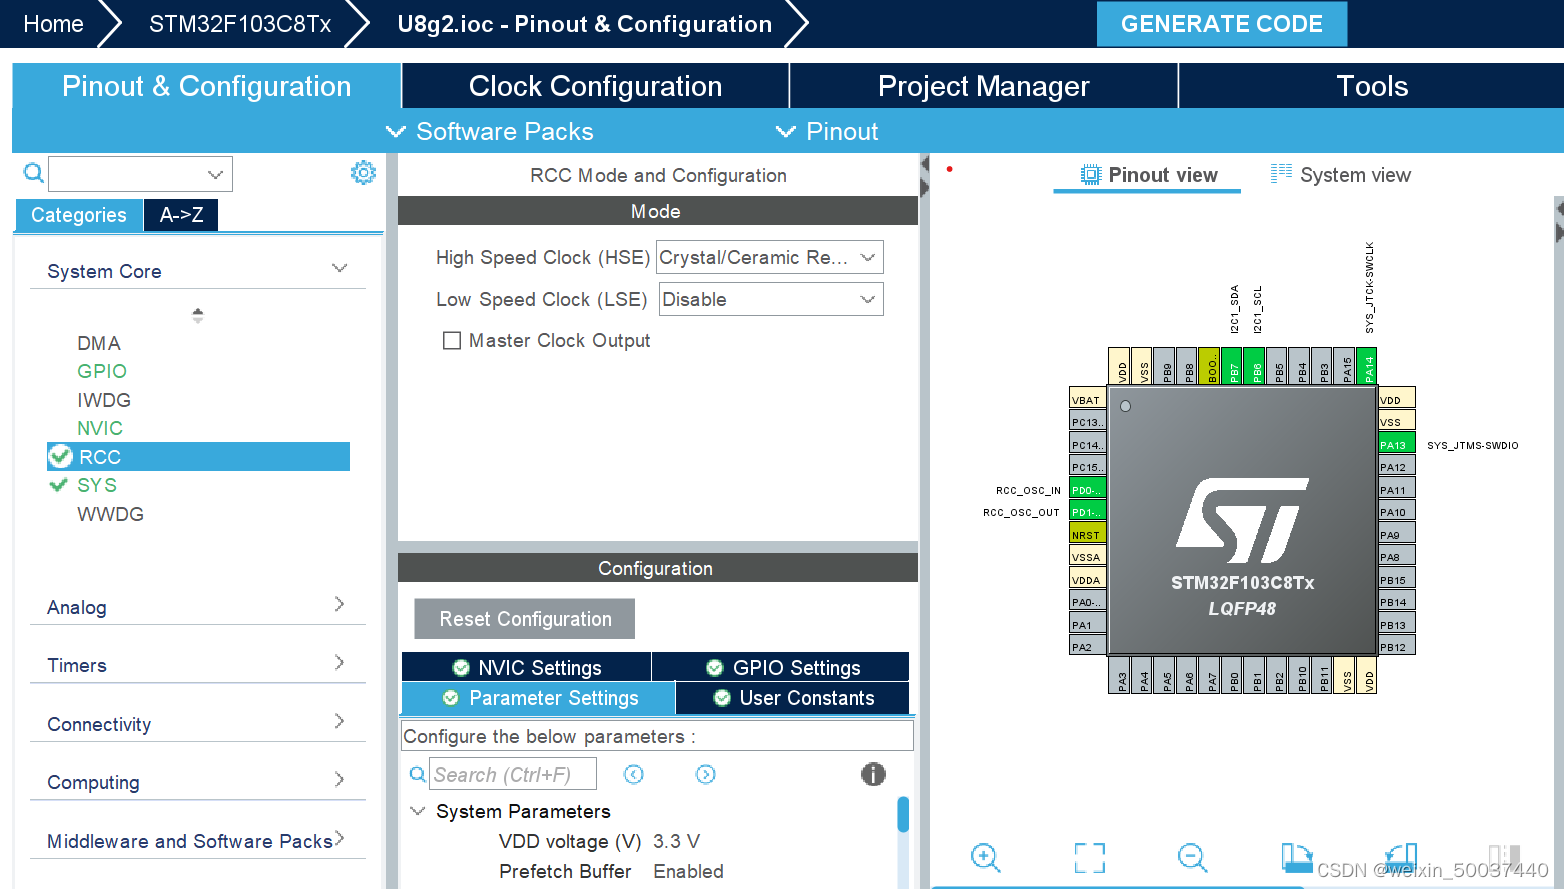This screenshot has width=1564, height=889.
Task: Select the PB7 I2C1_SDA pin
Action: coord(1232,366)
